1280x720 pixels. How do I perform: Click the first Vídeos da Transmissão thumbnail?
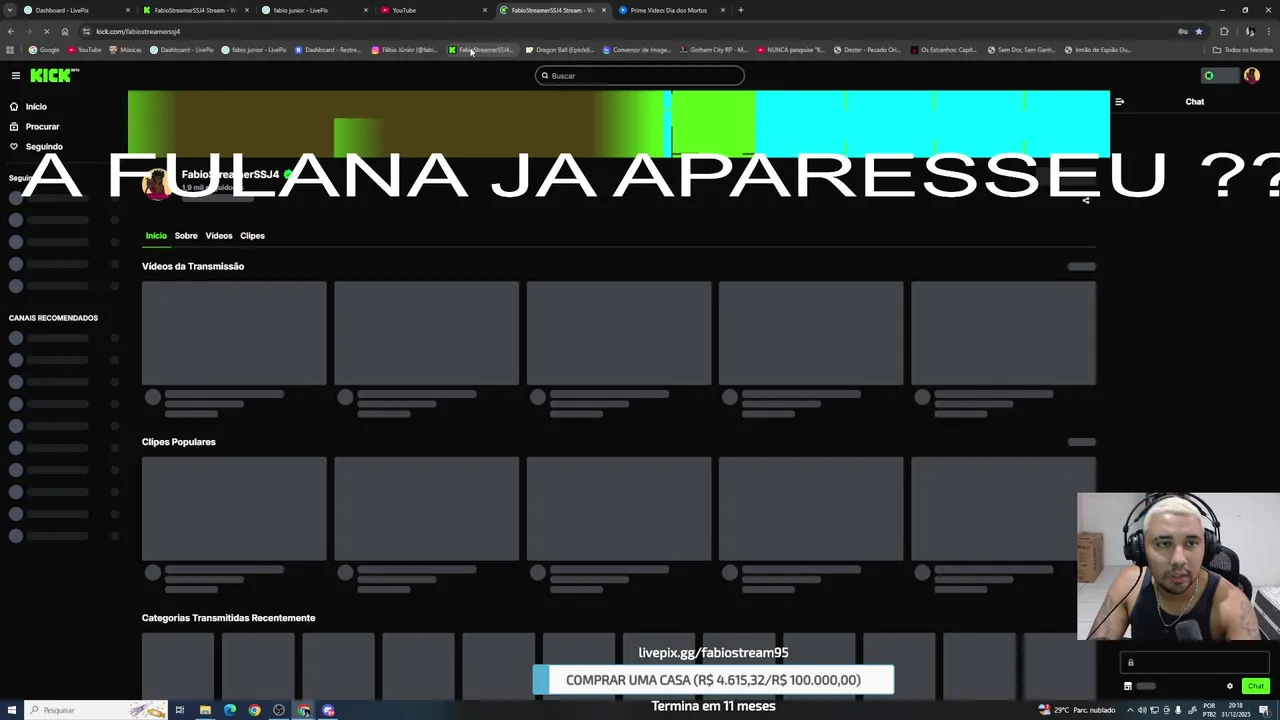(x=234, y=333)
